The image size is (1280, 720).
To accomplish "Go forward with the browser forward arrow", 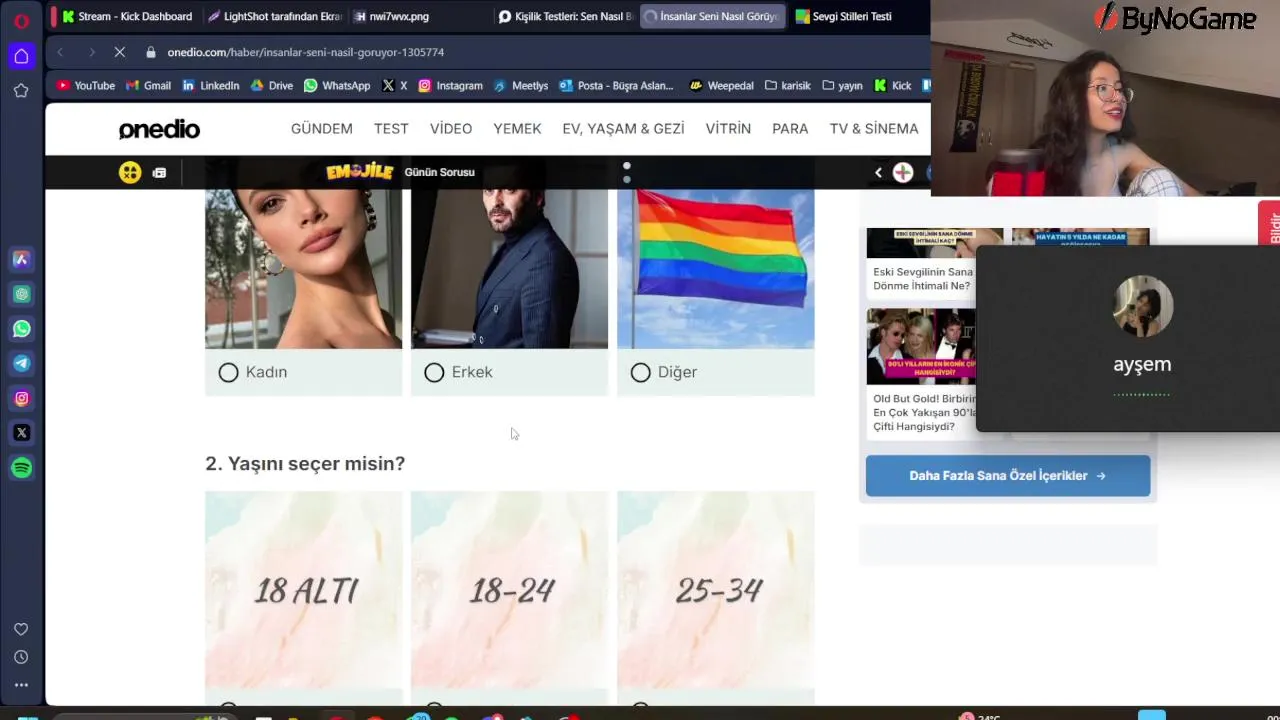I will (91, 52).
